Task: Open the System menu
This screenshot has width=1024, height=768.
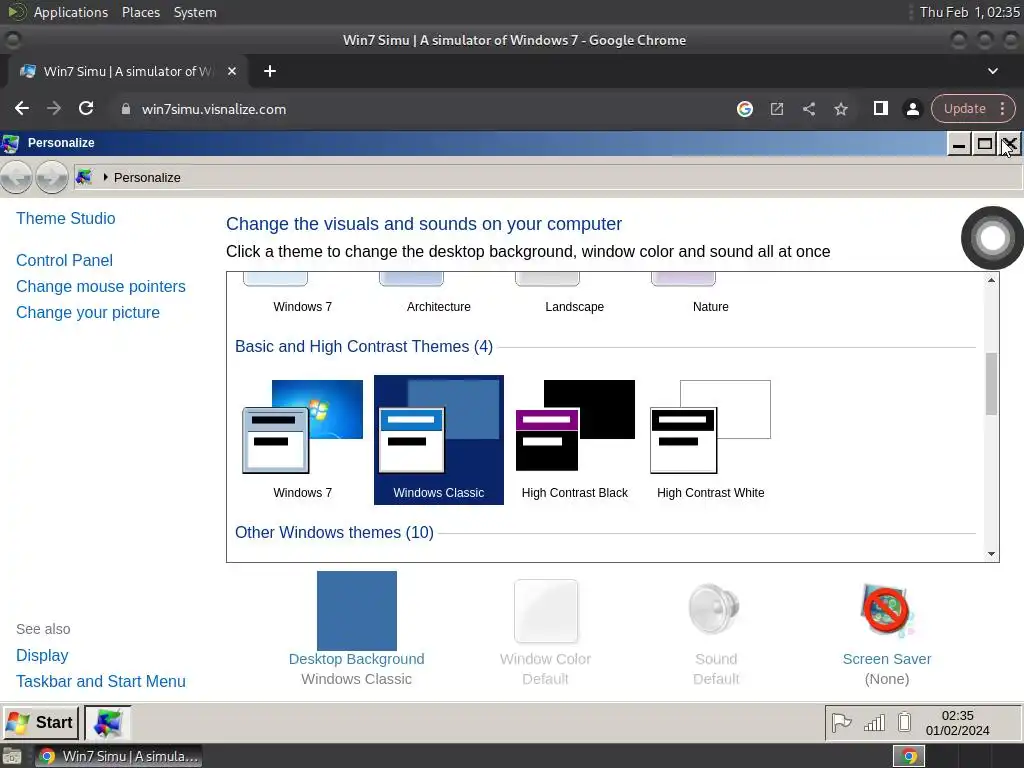Action: [x=195, y=12]
